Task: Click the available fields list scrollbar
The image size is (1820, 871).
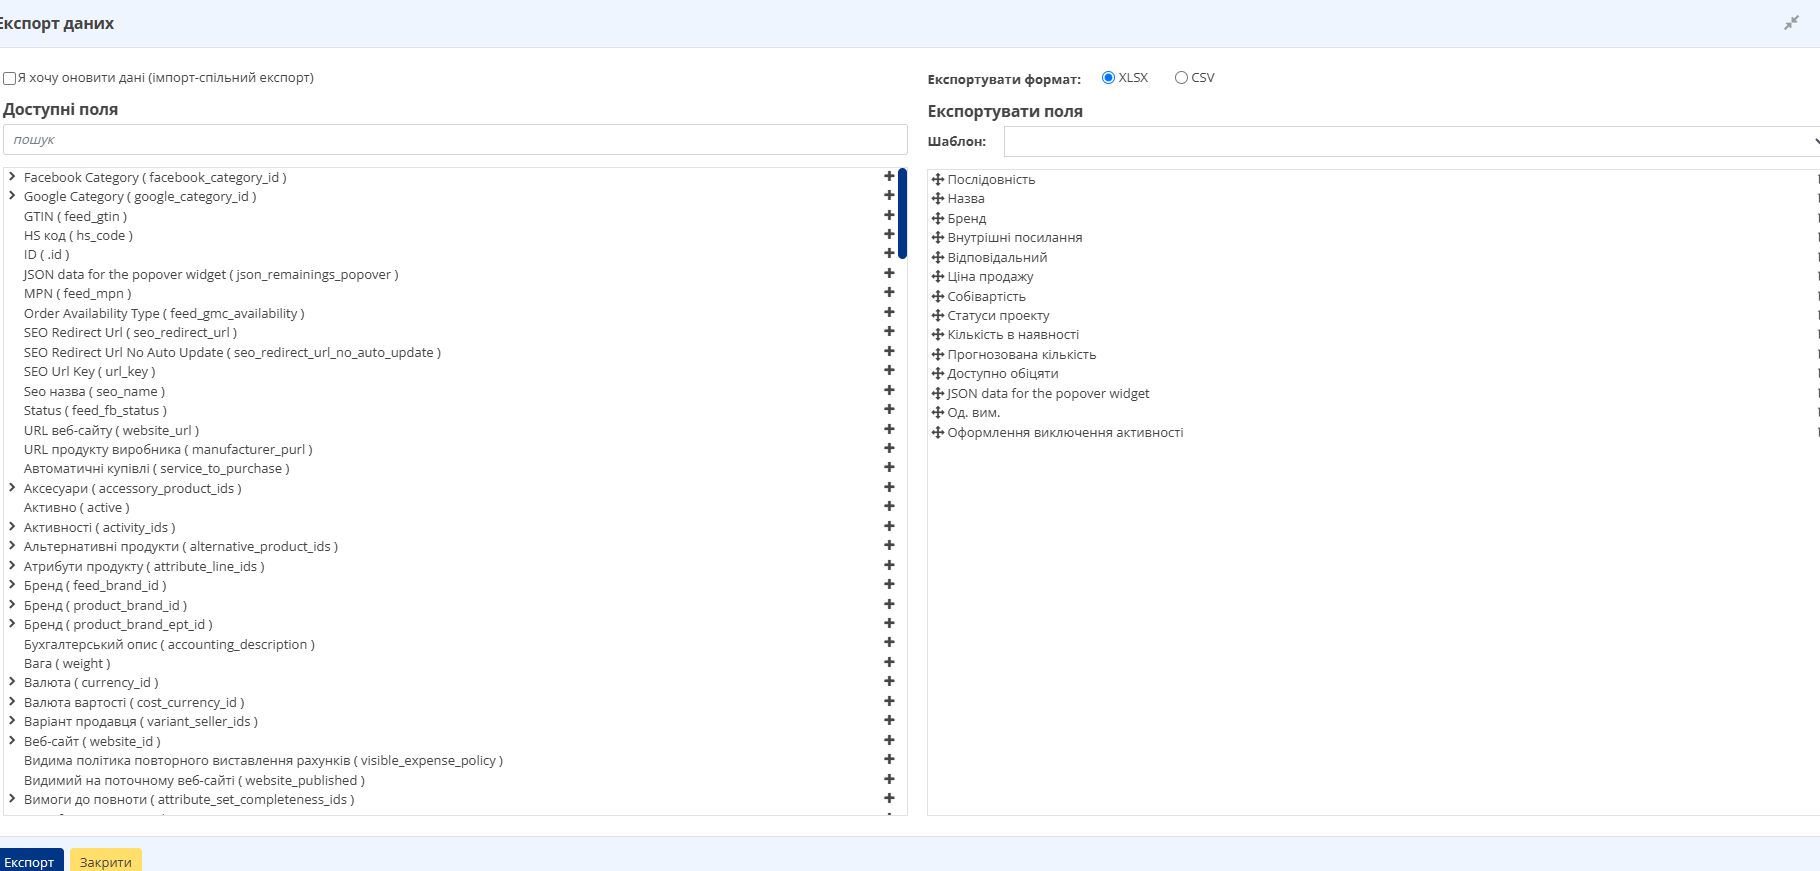Action: click(902, 214)
